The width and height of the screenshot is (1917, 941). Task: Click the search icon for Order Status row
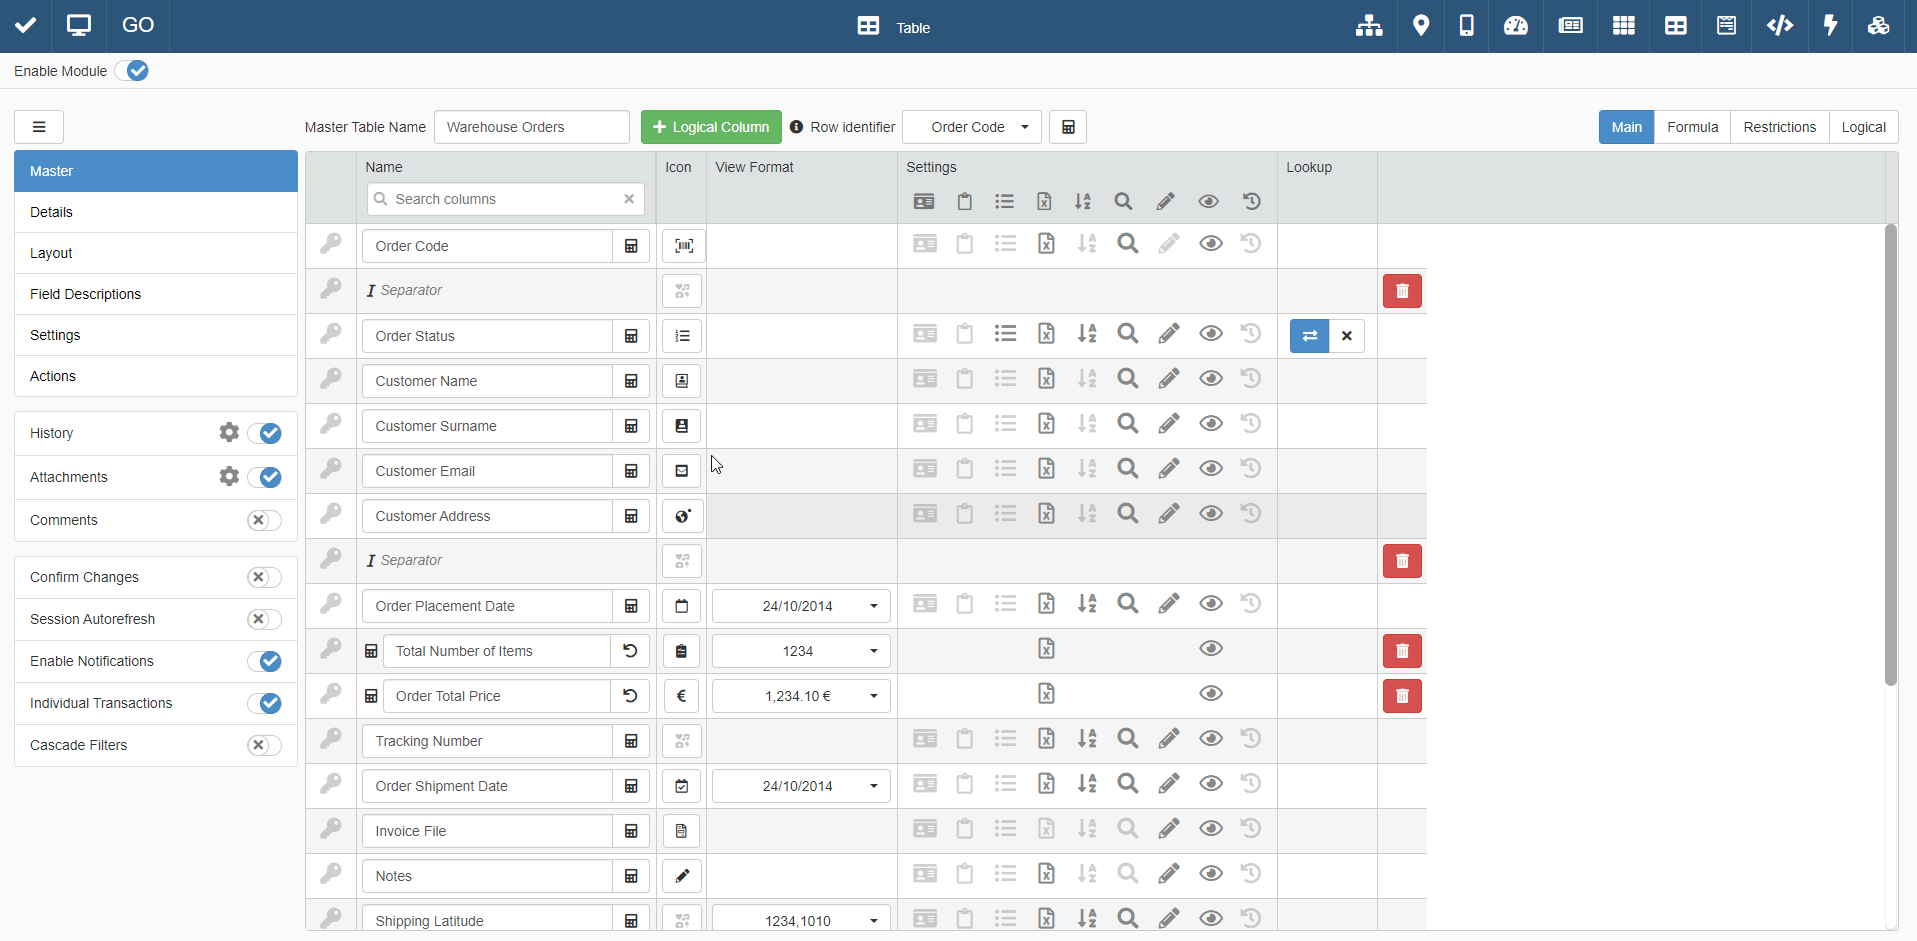pos(1127,334)
